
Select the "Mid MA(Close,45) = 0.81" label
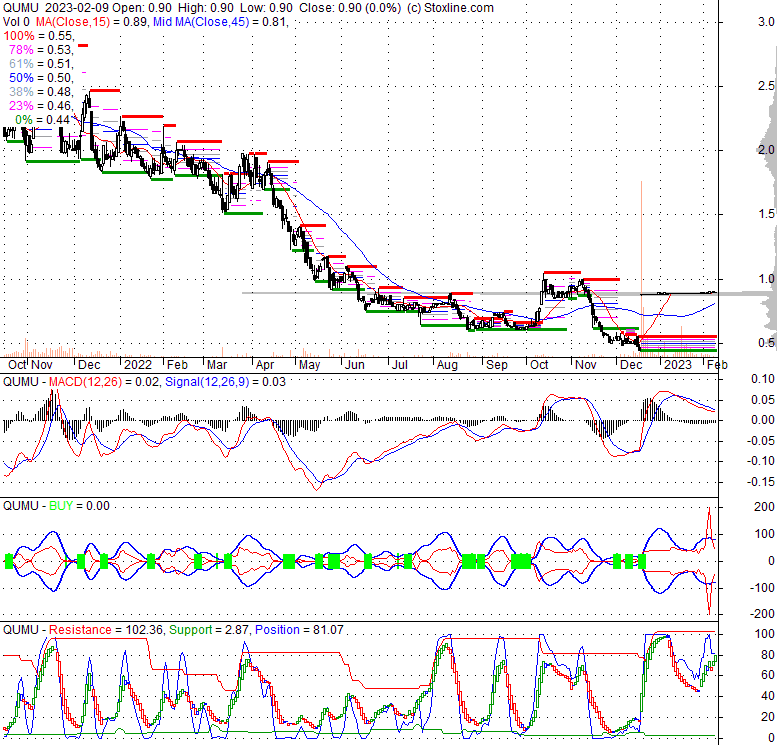click(220, 22)
